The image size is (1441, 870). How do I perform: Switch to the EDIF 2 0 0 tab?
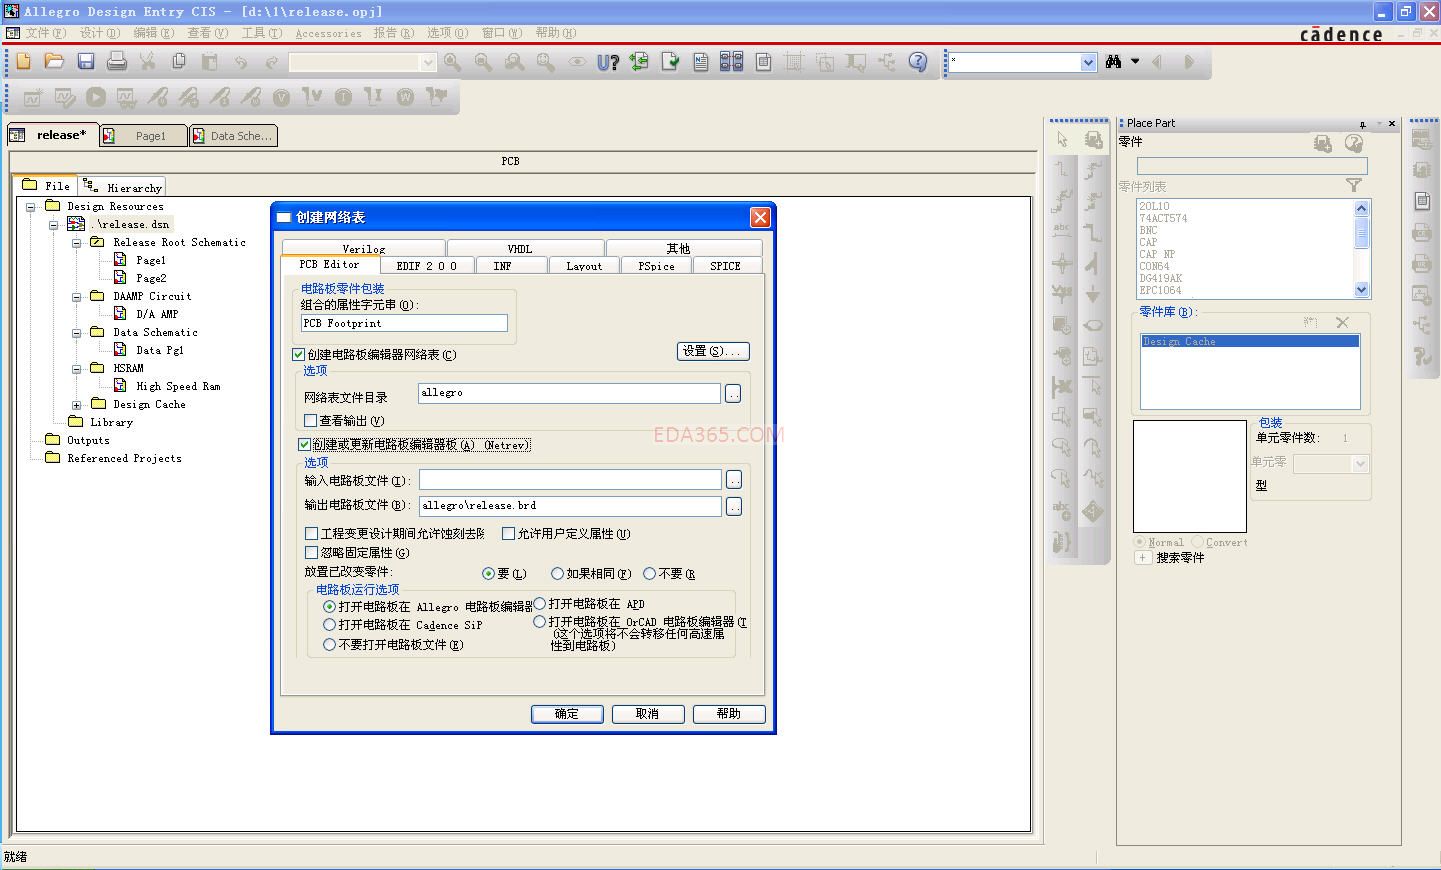(x=427, y=266)
